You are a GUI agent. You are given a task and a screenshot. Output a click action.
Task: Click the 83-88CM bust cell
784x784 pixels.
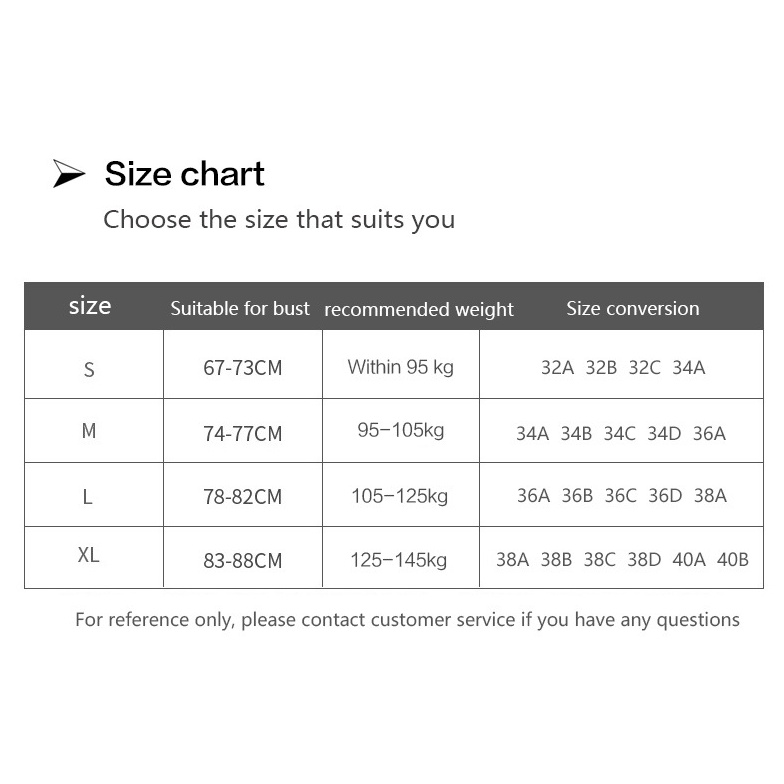(x=242, y=561)
